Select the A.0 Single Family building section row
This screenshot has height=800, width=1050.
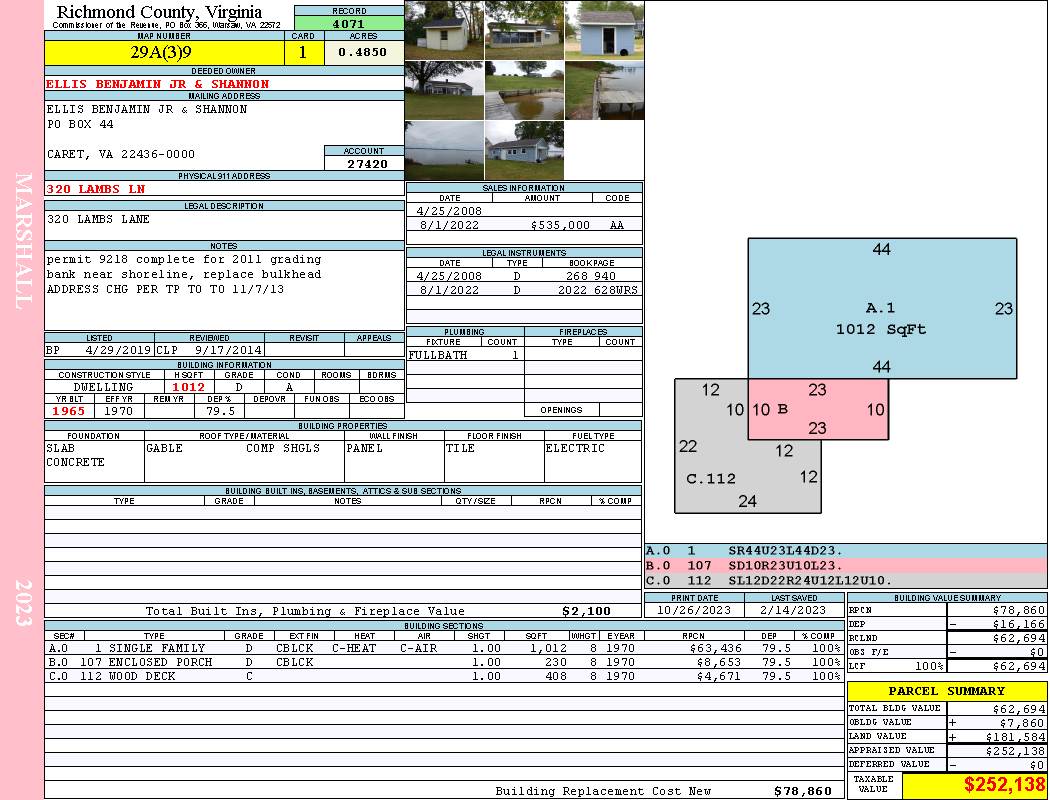point(444,648)
